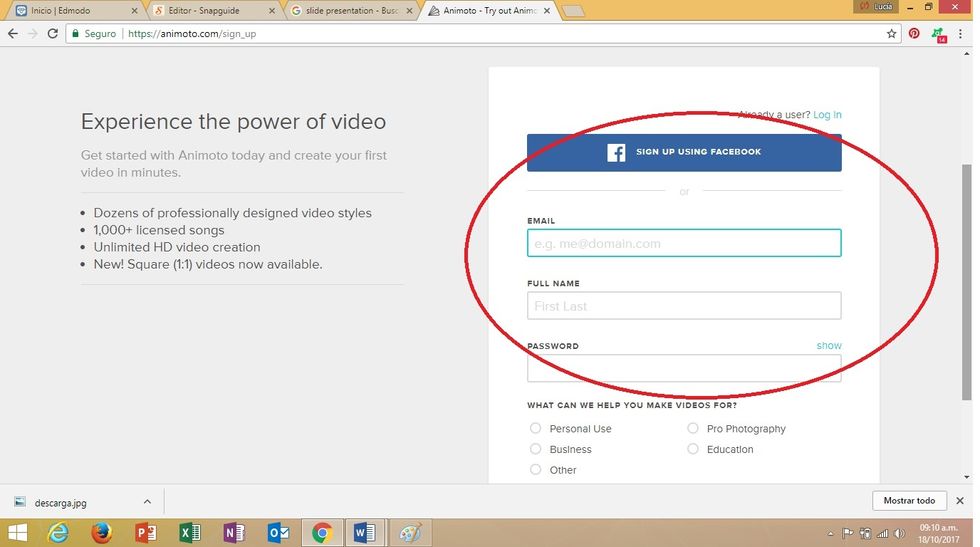The image size is (980, 547).
Task: Open a new browser tab
Action: (x=573, y=11)
